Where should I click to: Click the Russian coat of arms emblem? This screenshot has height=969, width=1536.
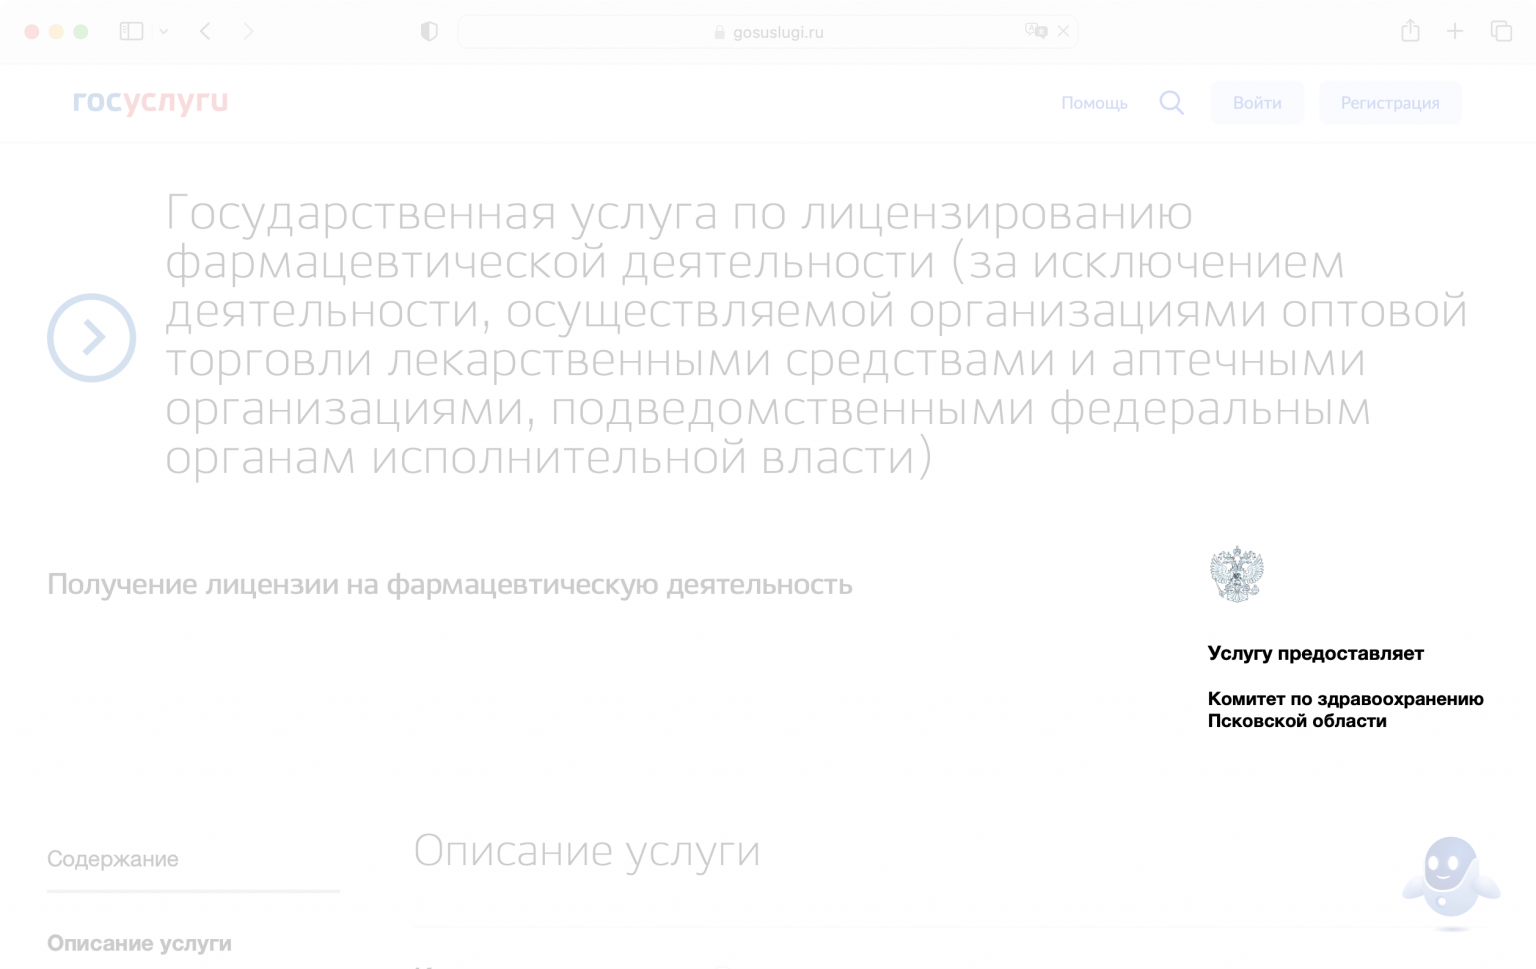click(1237, 573)
